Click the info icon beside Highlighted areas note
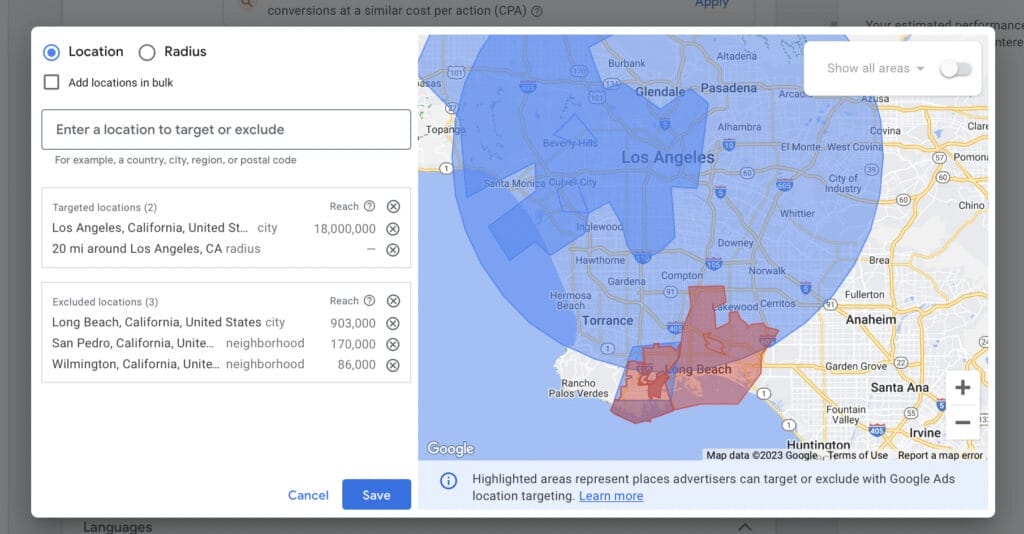Image resolution: width=1024 pixels, height=534 pixels. tap(449, 480)
